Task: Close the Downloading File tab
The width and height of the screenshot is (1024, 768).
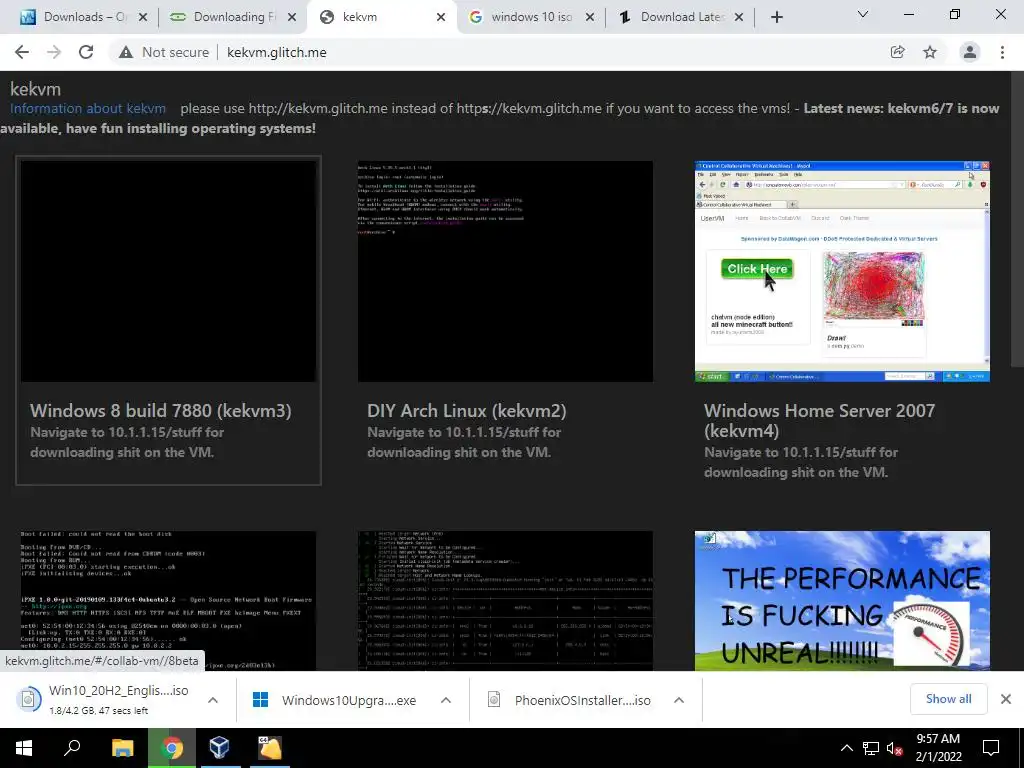Action: tap(292, 17)
